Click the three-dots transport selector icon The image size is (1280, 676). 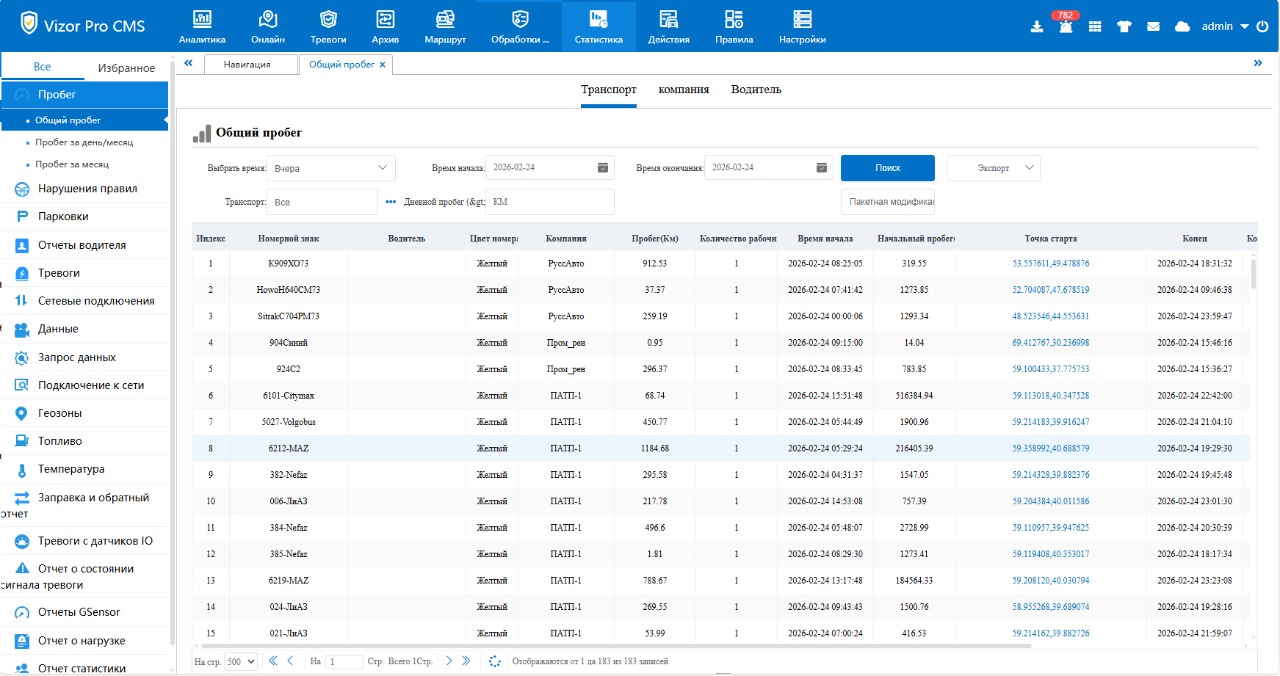tap(391, 202)
